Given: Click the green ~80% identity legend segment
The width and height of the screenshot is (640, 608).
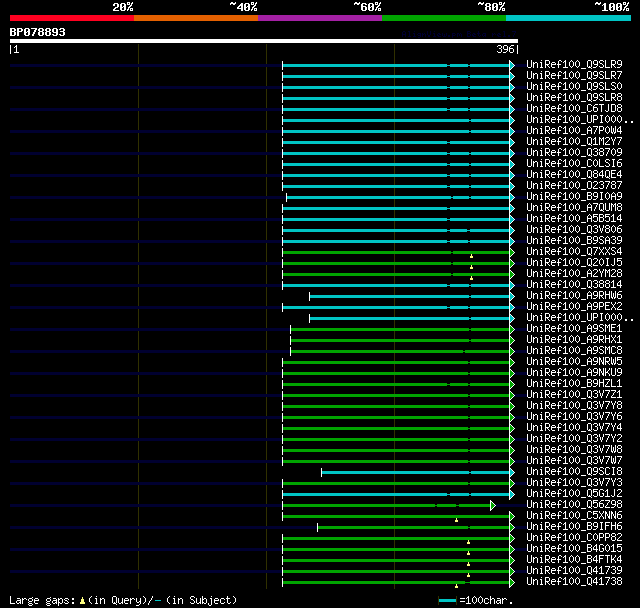Looking at the screenshot, I should pos(444,18).
